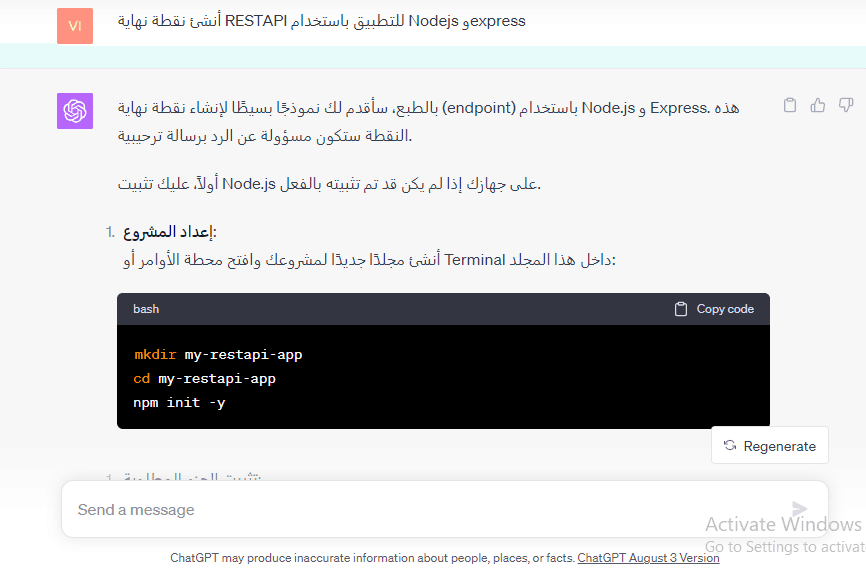The width and height of the screenshot is (866, 578).
Task: Click the sentence about installing Node.js first
Action: point(329,183)
